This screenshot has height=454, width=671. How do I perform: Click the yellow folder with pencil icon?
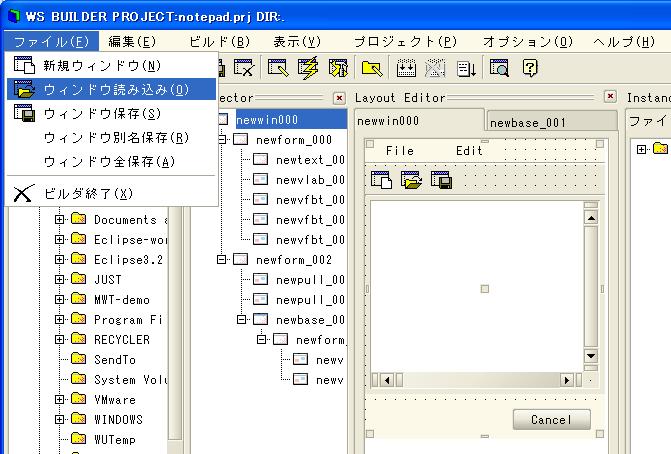(371, 68)
